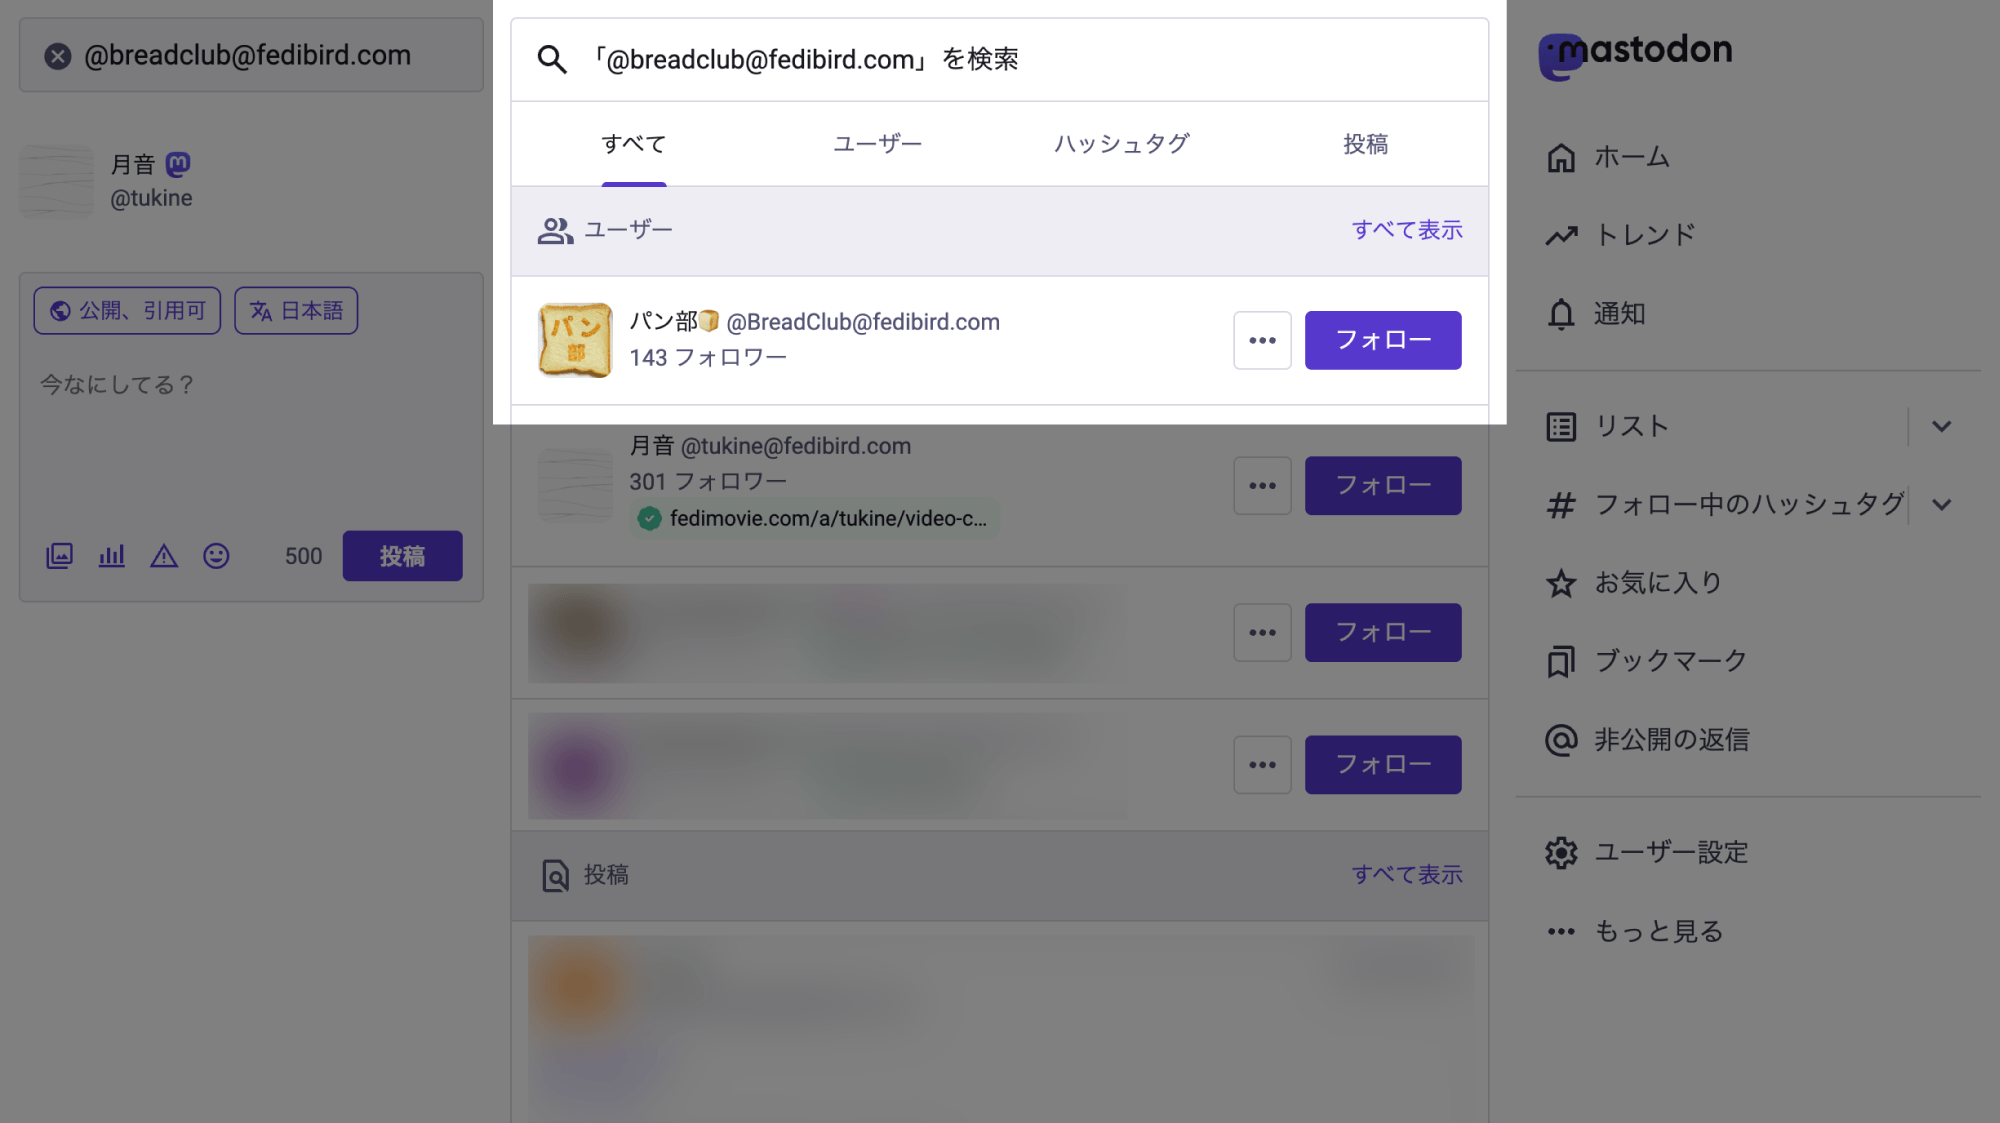Open fedimovie.com verified link
2000x1123 pixels.
pos(828,518)
